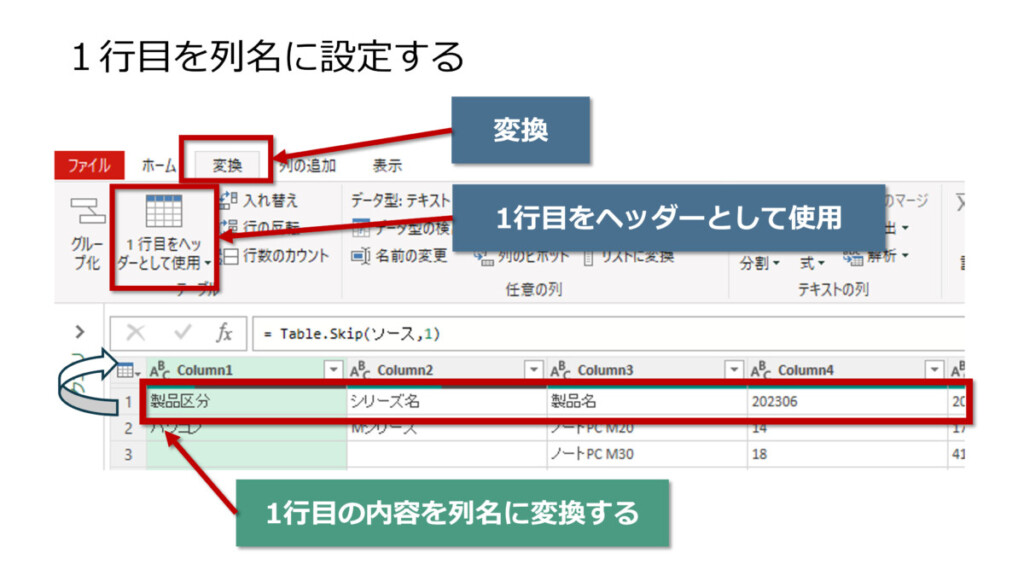Click Use First Row as Headers icon

(163, 211)
